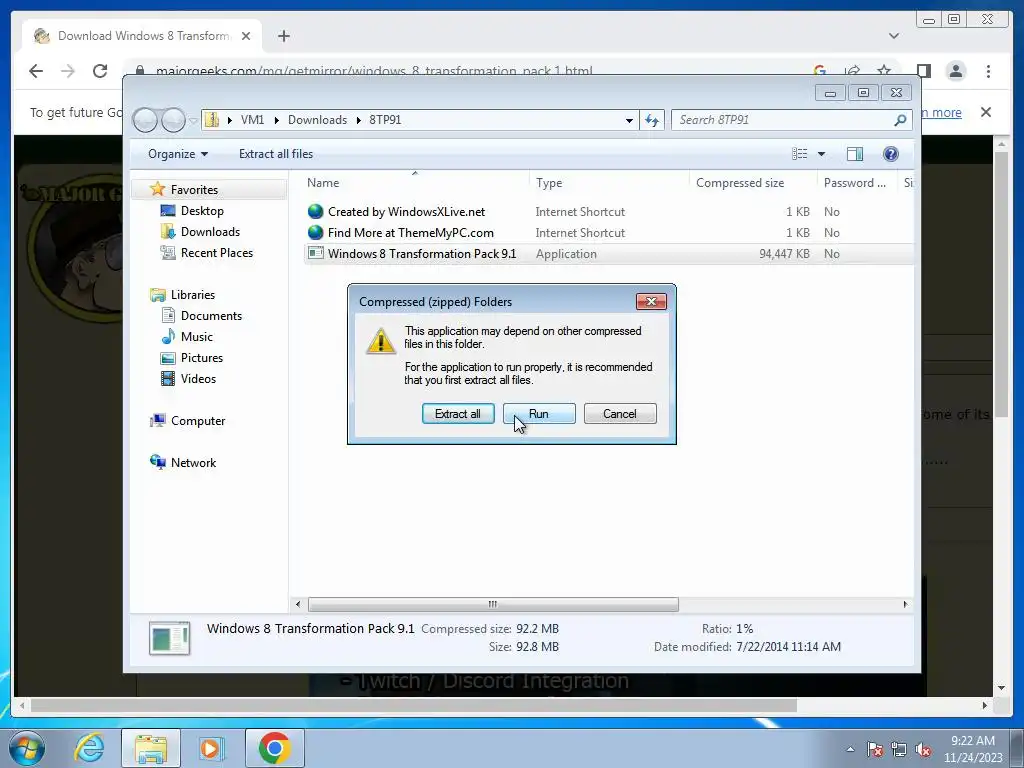
Task: Select Windows 8 Transformation Pack 9.1 file
Action: pos(422,253)
